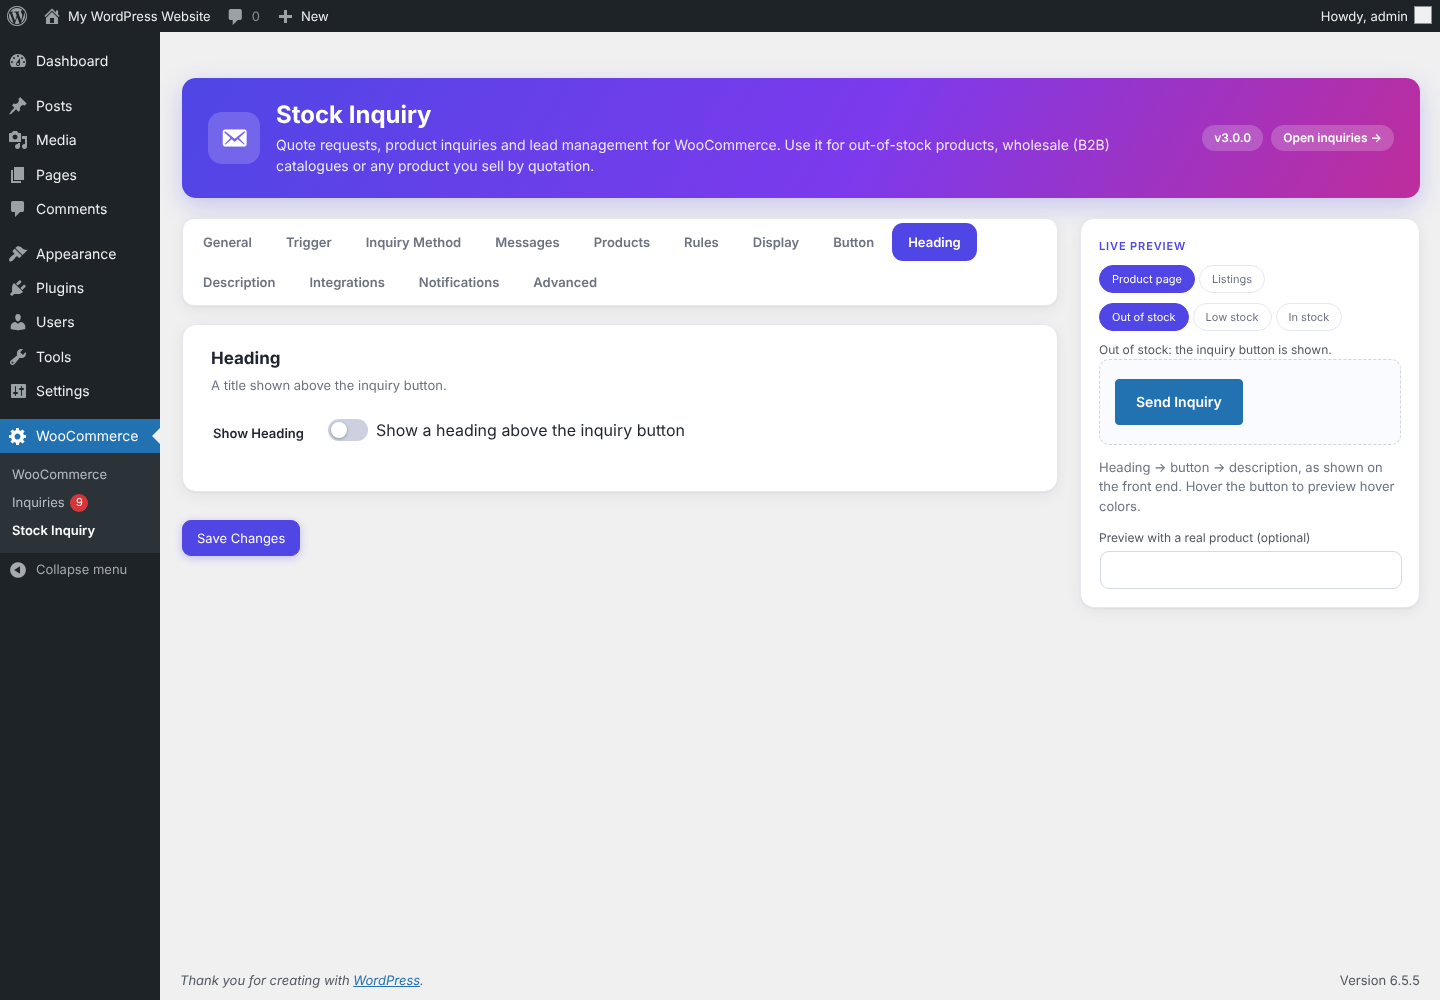Switch to the Advanced tab
This screenshot has height=1000, width=1440.
coord(565,282)
